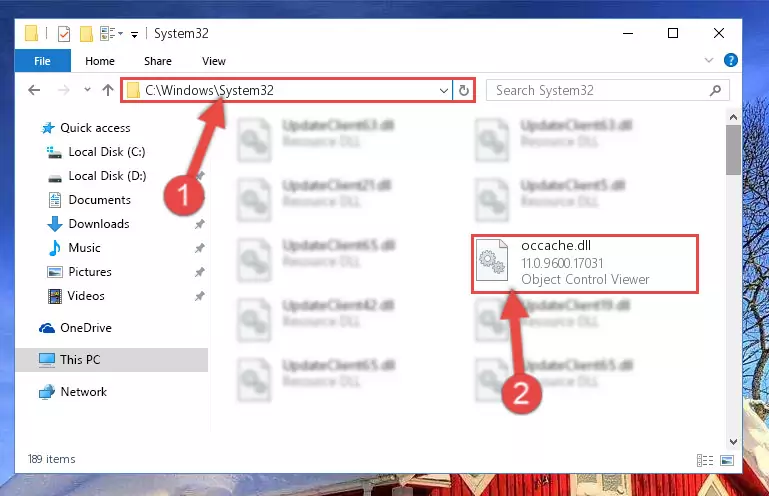769x496 pixels.
Task: Click the Properties quick access toolbar icon
Action: click(x=64, y=34)
